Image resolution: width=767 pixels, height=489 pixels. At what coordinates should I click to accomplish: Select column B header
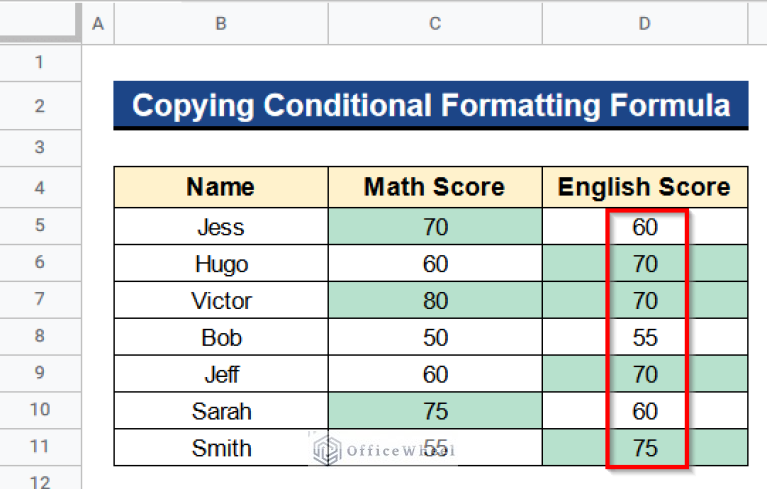[220, 23]
